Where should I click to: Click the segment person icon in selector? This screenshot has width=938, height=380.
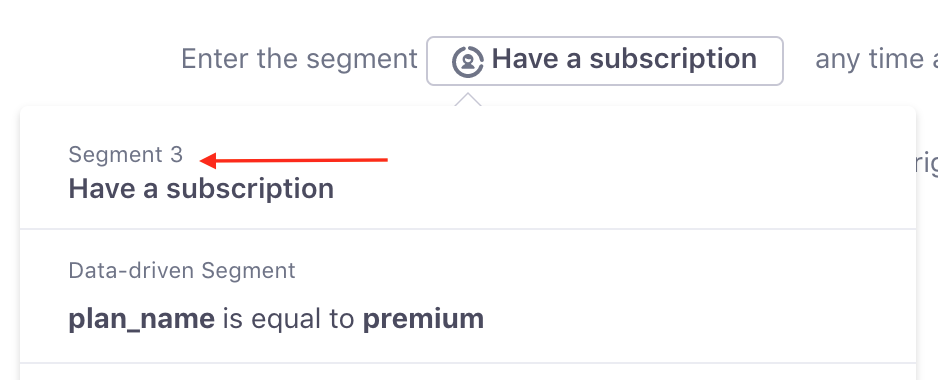point(467,61)
